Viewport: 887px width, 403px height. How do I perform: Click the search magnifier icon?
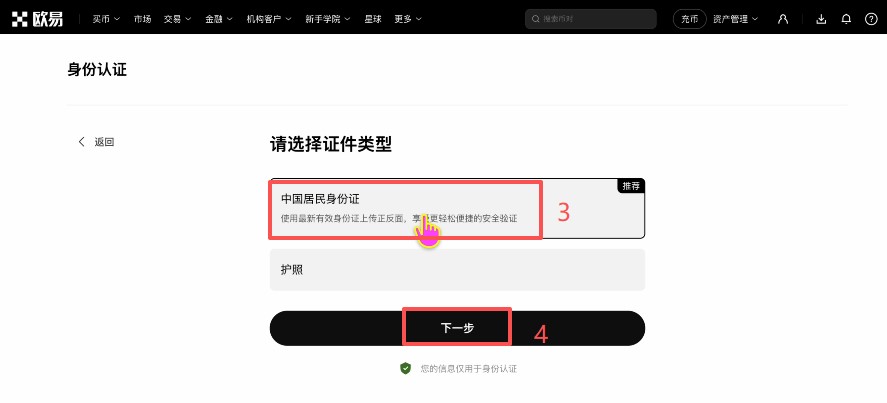coord(536,19)
